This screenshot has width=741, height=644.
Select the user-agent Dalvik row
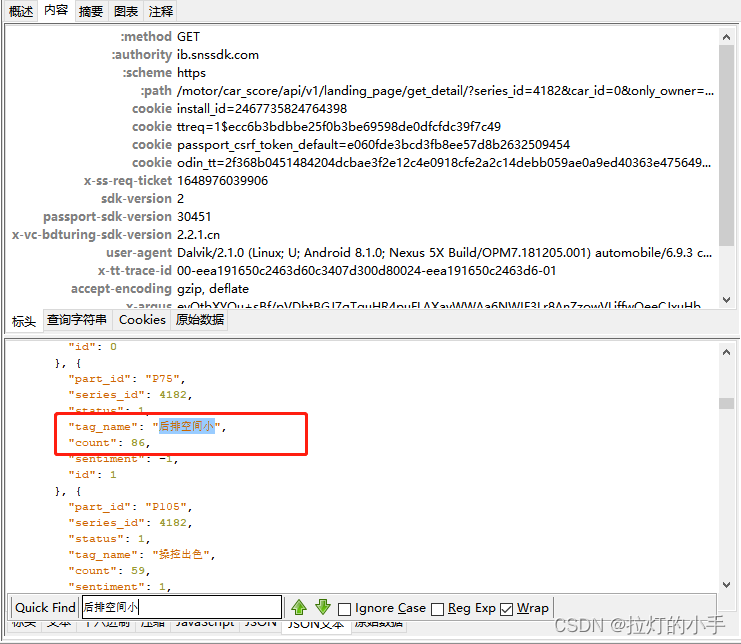tap(362, 252)
